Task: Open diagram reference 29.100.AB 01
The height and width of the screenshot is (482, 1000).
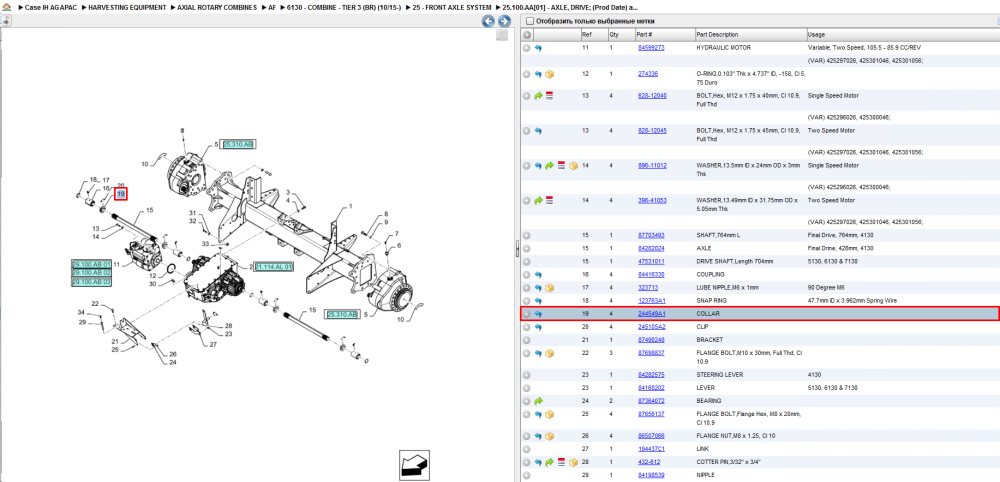Action: (x=91, y=264)
